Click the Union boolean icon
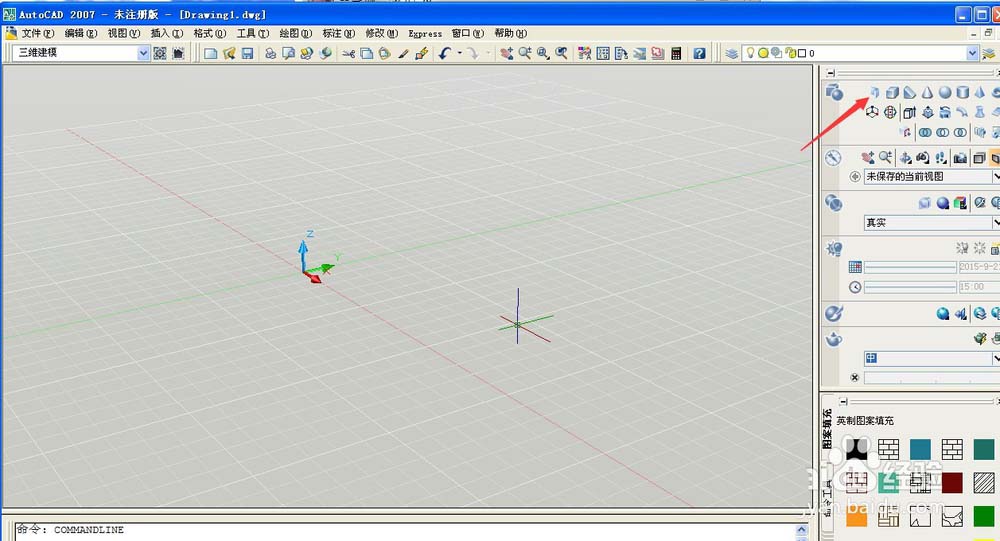1000x541 pixels. point(925,132)
